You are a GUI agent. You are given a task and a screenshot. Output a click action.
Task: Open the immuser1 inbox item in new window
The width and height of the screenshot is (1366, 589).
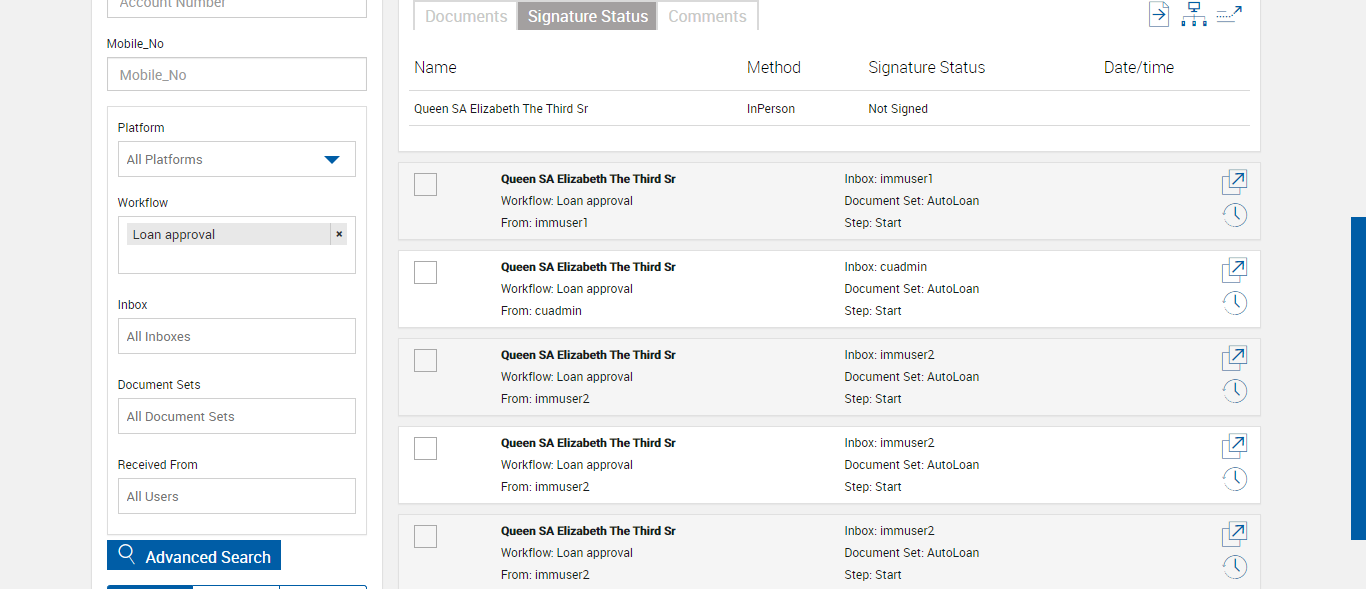click(x=1234, y=182)
